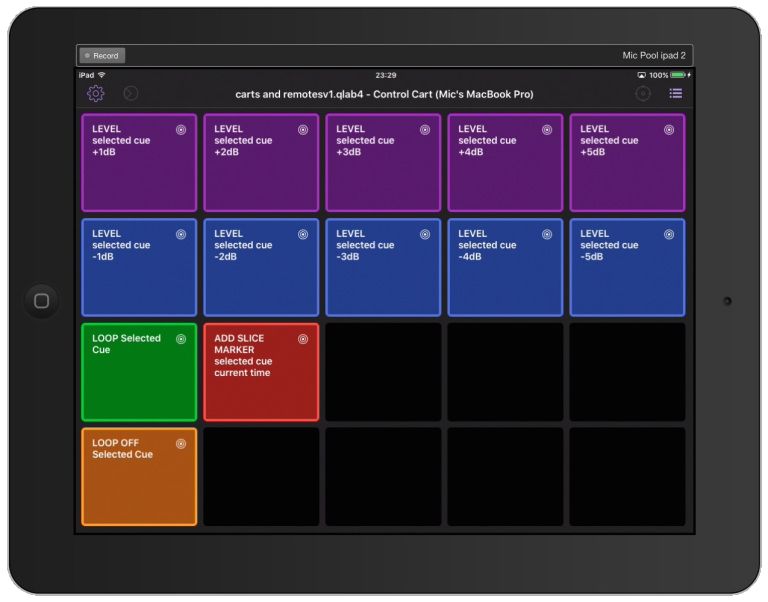Tap the list view icon top right
Viewport: 768px width, 602px height.
click(676, 94)
